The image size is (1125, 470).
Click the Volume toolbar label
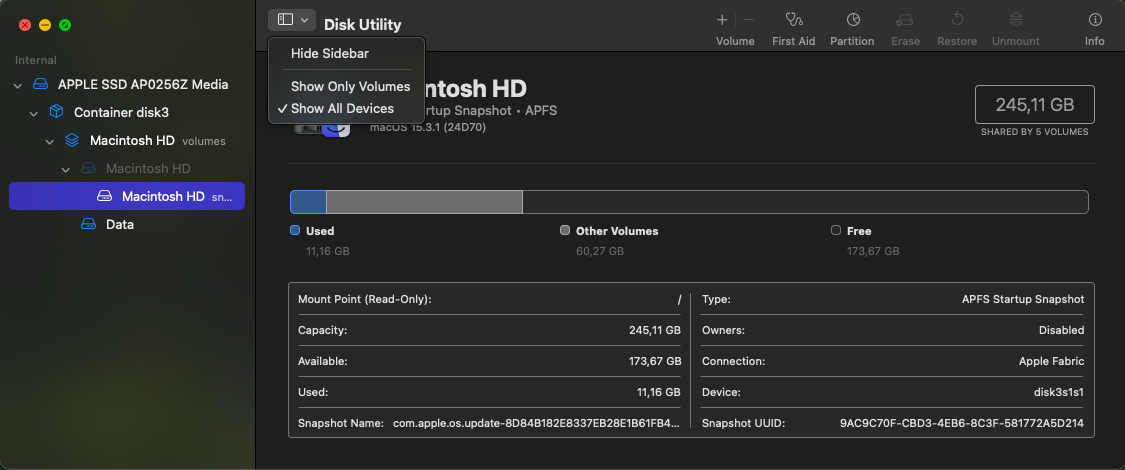(x=735, y=42)
